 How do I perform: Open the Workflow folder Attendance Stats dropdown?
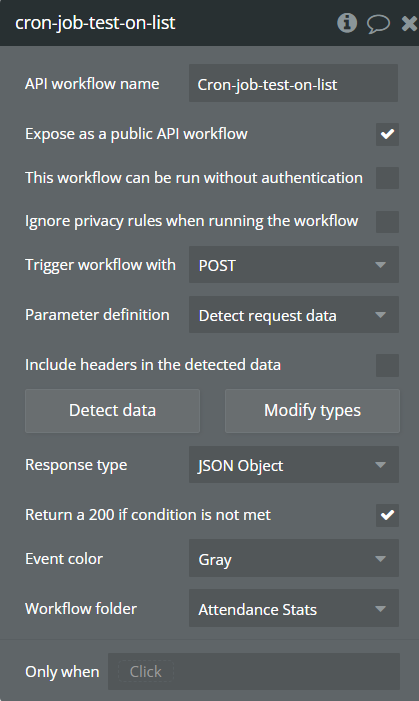294,608
